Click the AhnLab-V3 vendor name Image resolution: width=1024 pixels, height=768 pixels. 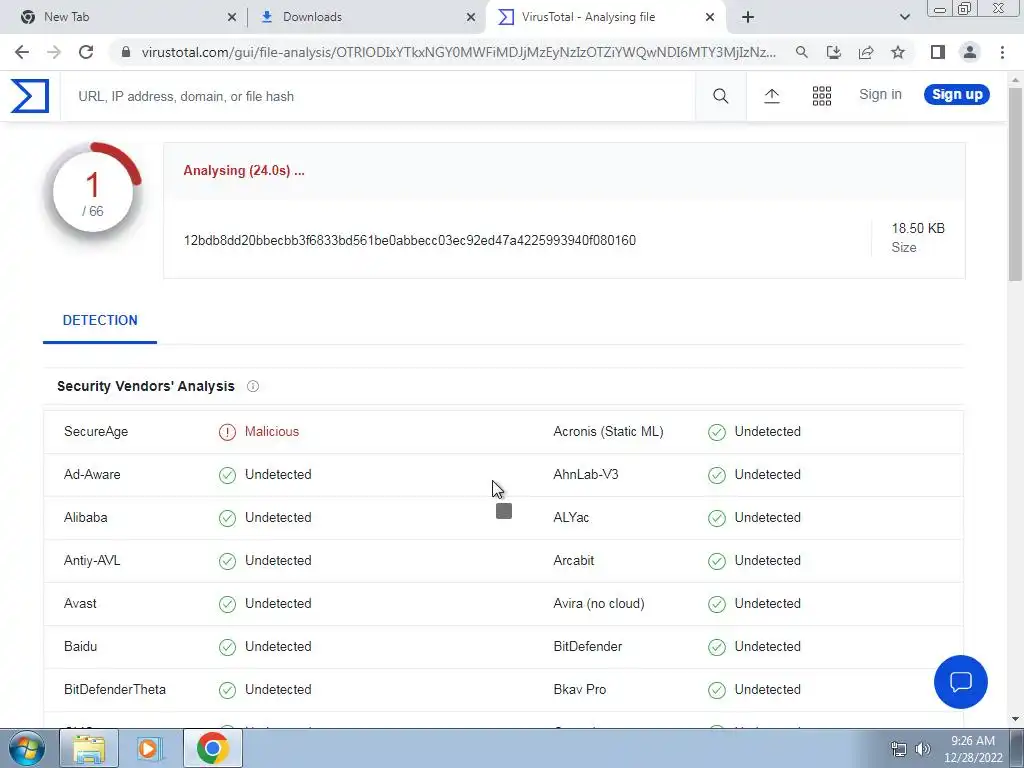(x=586, y=475)
